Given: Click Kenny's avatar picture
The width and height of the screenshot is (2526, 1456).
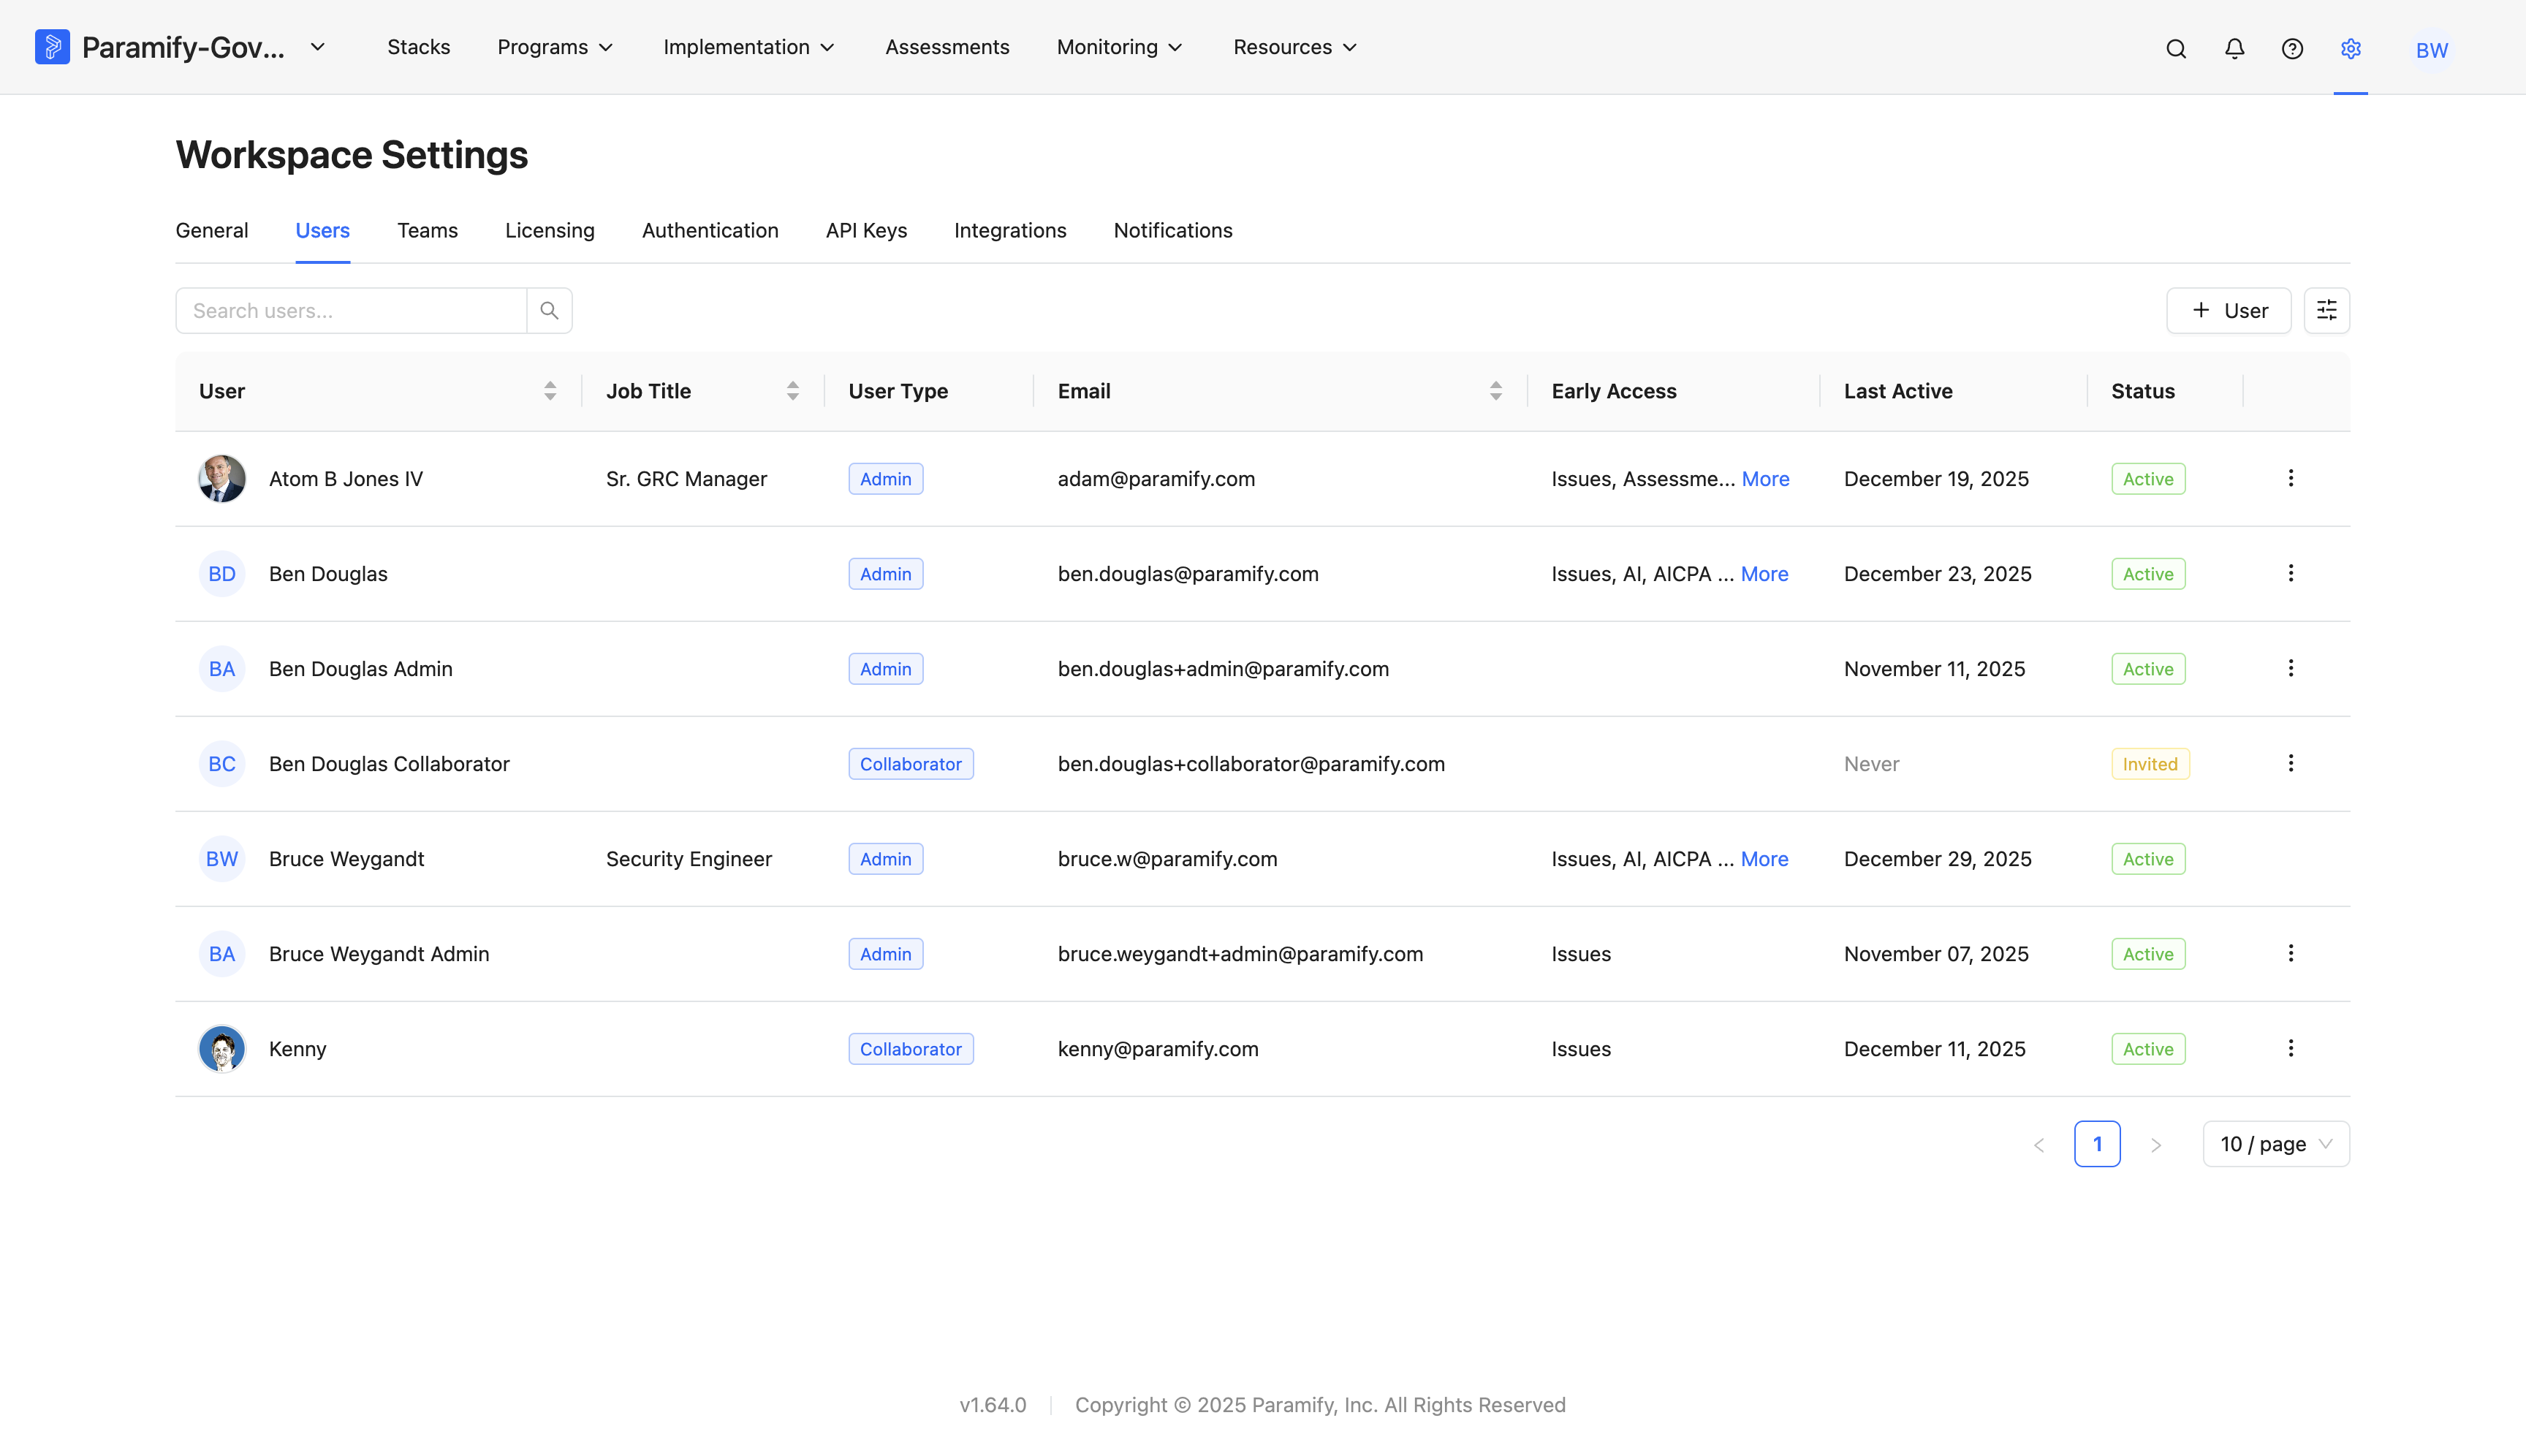Looking at the screenshot, I should click(222, 1049).
